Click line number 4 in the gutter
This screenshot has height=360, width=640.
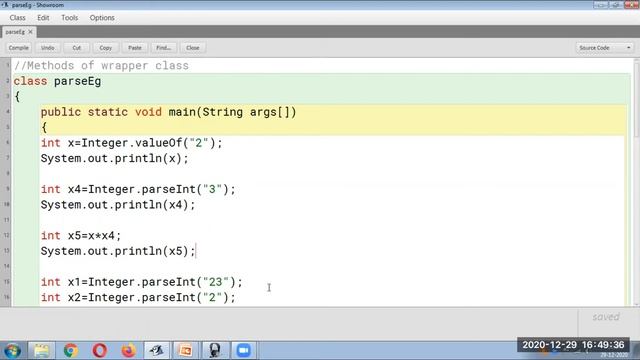point(7,111)
